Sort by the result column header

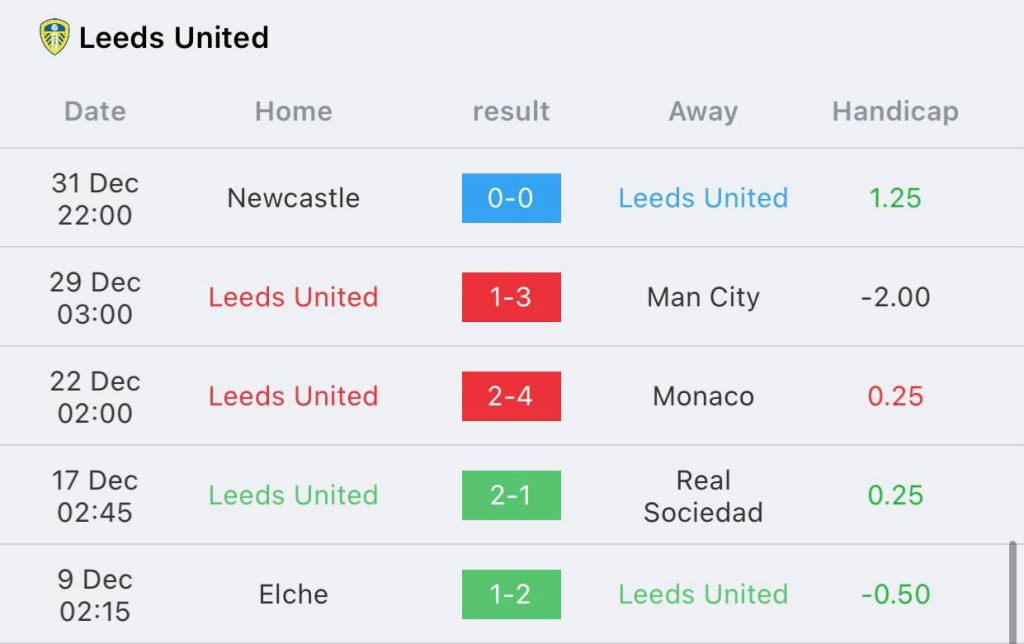(511, 111)
